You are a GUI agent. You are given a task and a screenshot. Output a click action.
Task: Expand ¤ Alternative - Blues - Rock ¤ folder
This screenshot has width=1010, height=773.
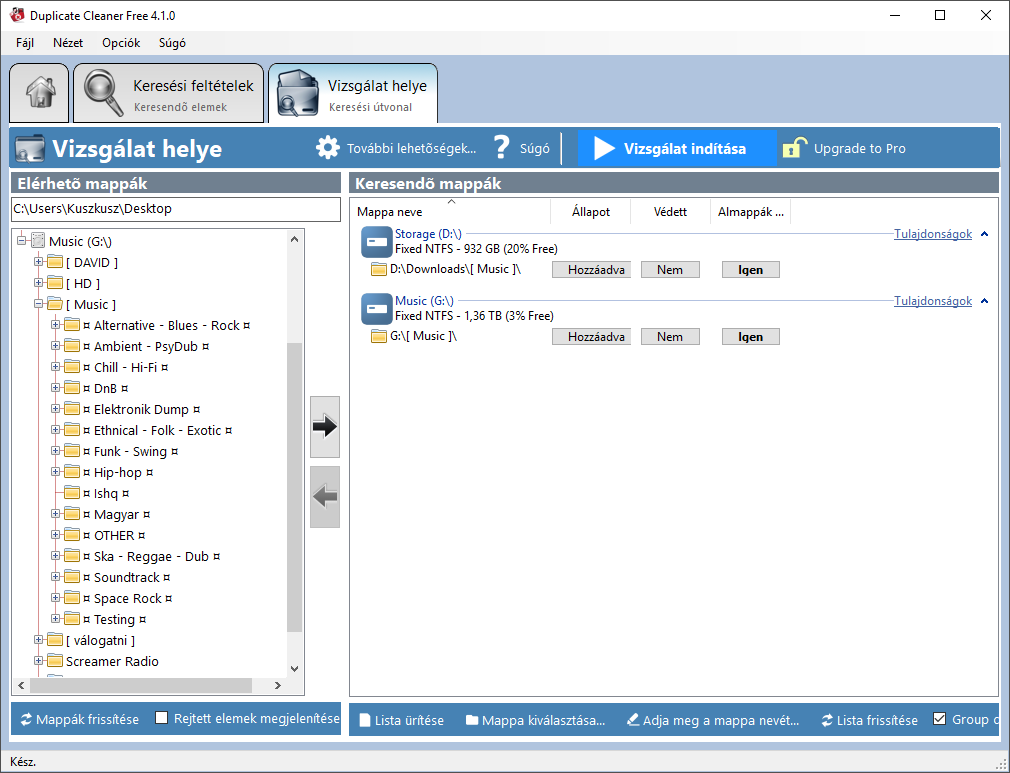[55, 325]
